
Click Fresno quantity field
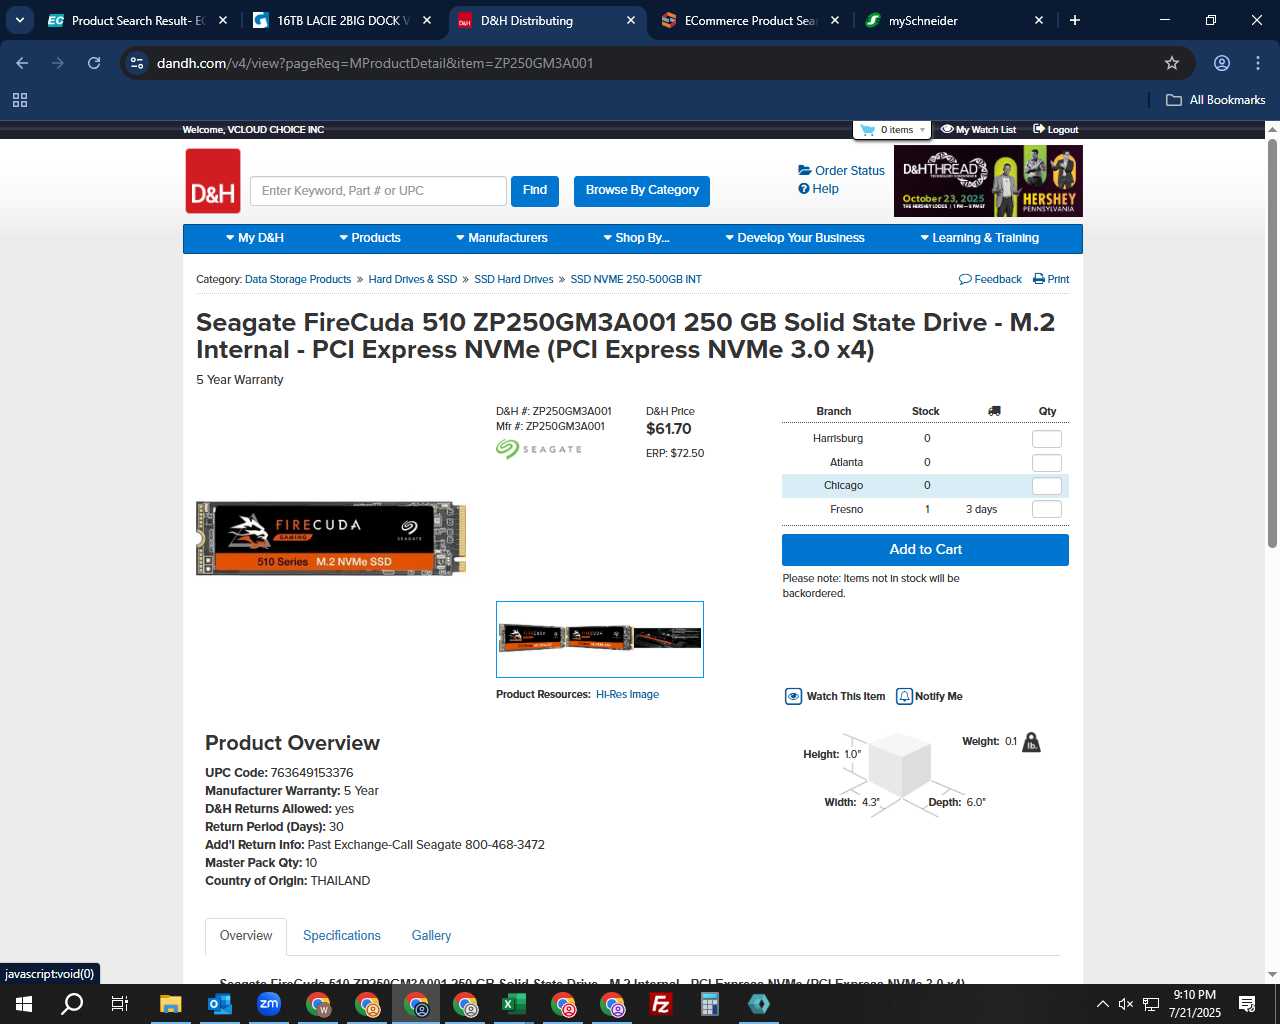[1046, 510]
